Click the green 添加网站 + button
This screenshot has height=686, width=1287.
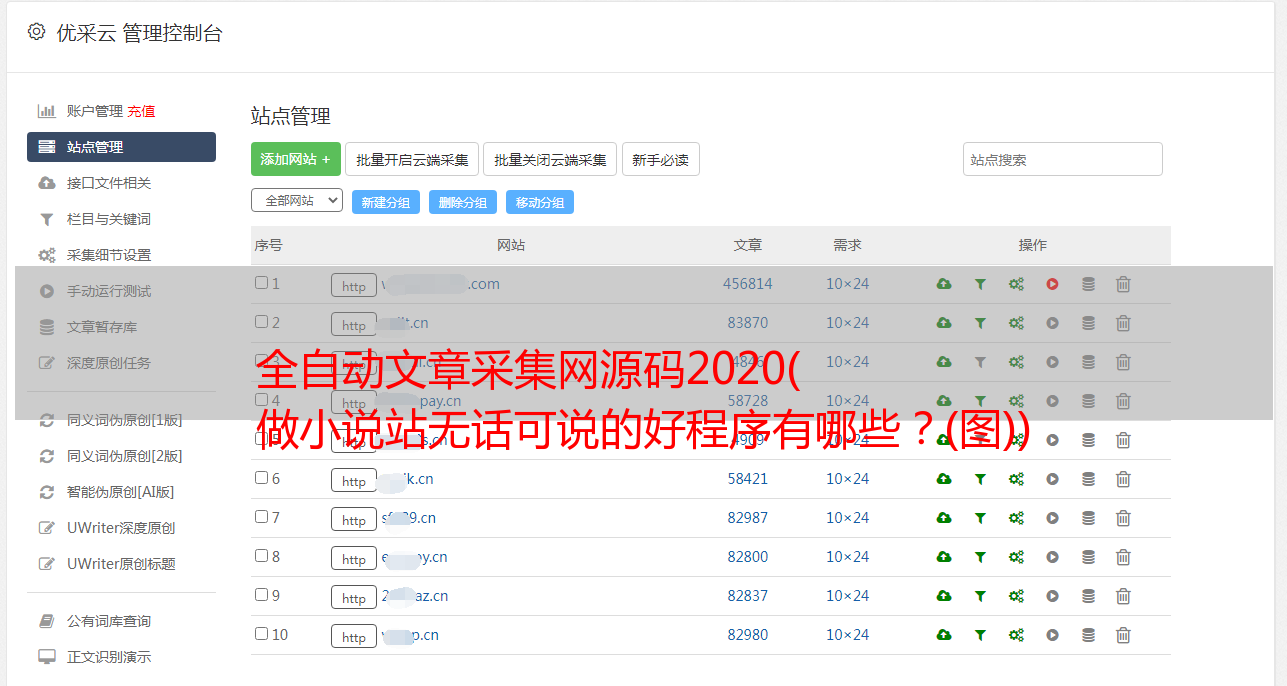pyautogui.click(x=296, y=159)
